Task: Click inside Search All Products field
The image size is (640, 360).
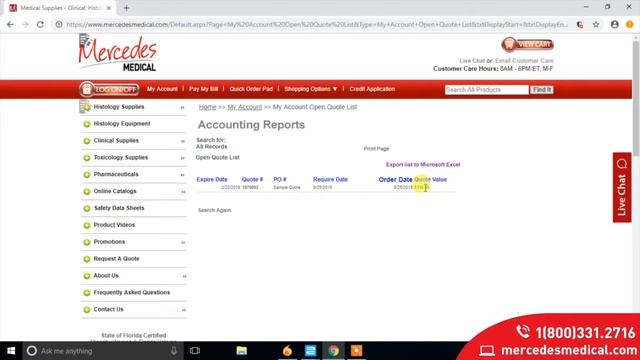Action: [487, 89]
